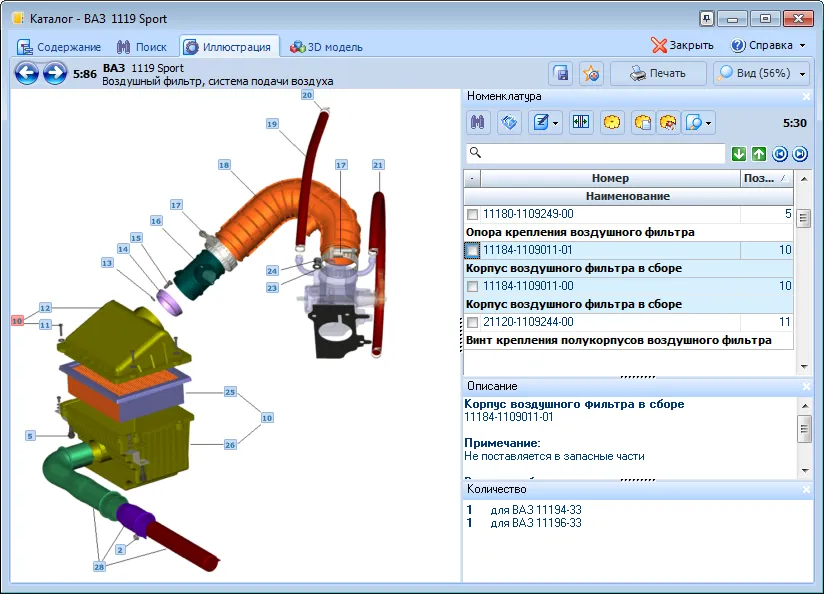Click the magnifier page icon in Номенклатура toolbar
This screenshot has width=824, height=594.
pyautogui.click(x=694, y=122)
